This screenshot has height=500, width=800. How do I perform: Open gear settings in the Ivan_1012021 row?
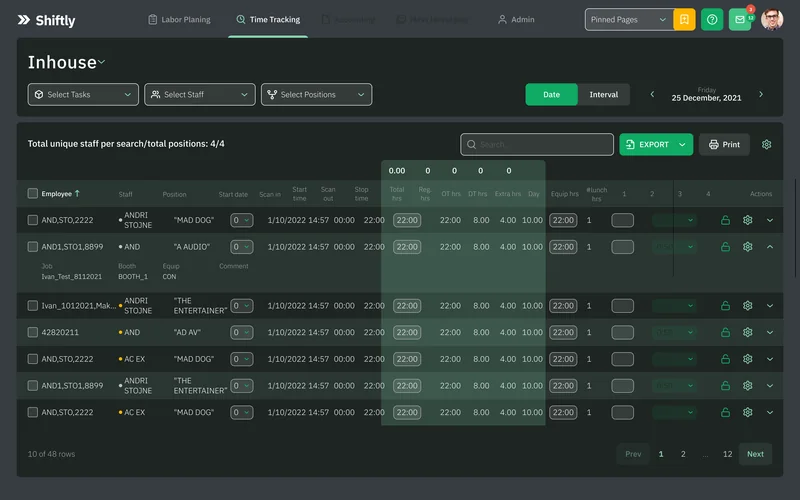click(747, 306)
